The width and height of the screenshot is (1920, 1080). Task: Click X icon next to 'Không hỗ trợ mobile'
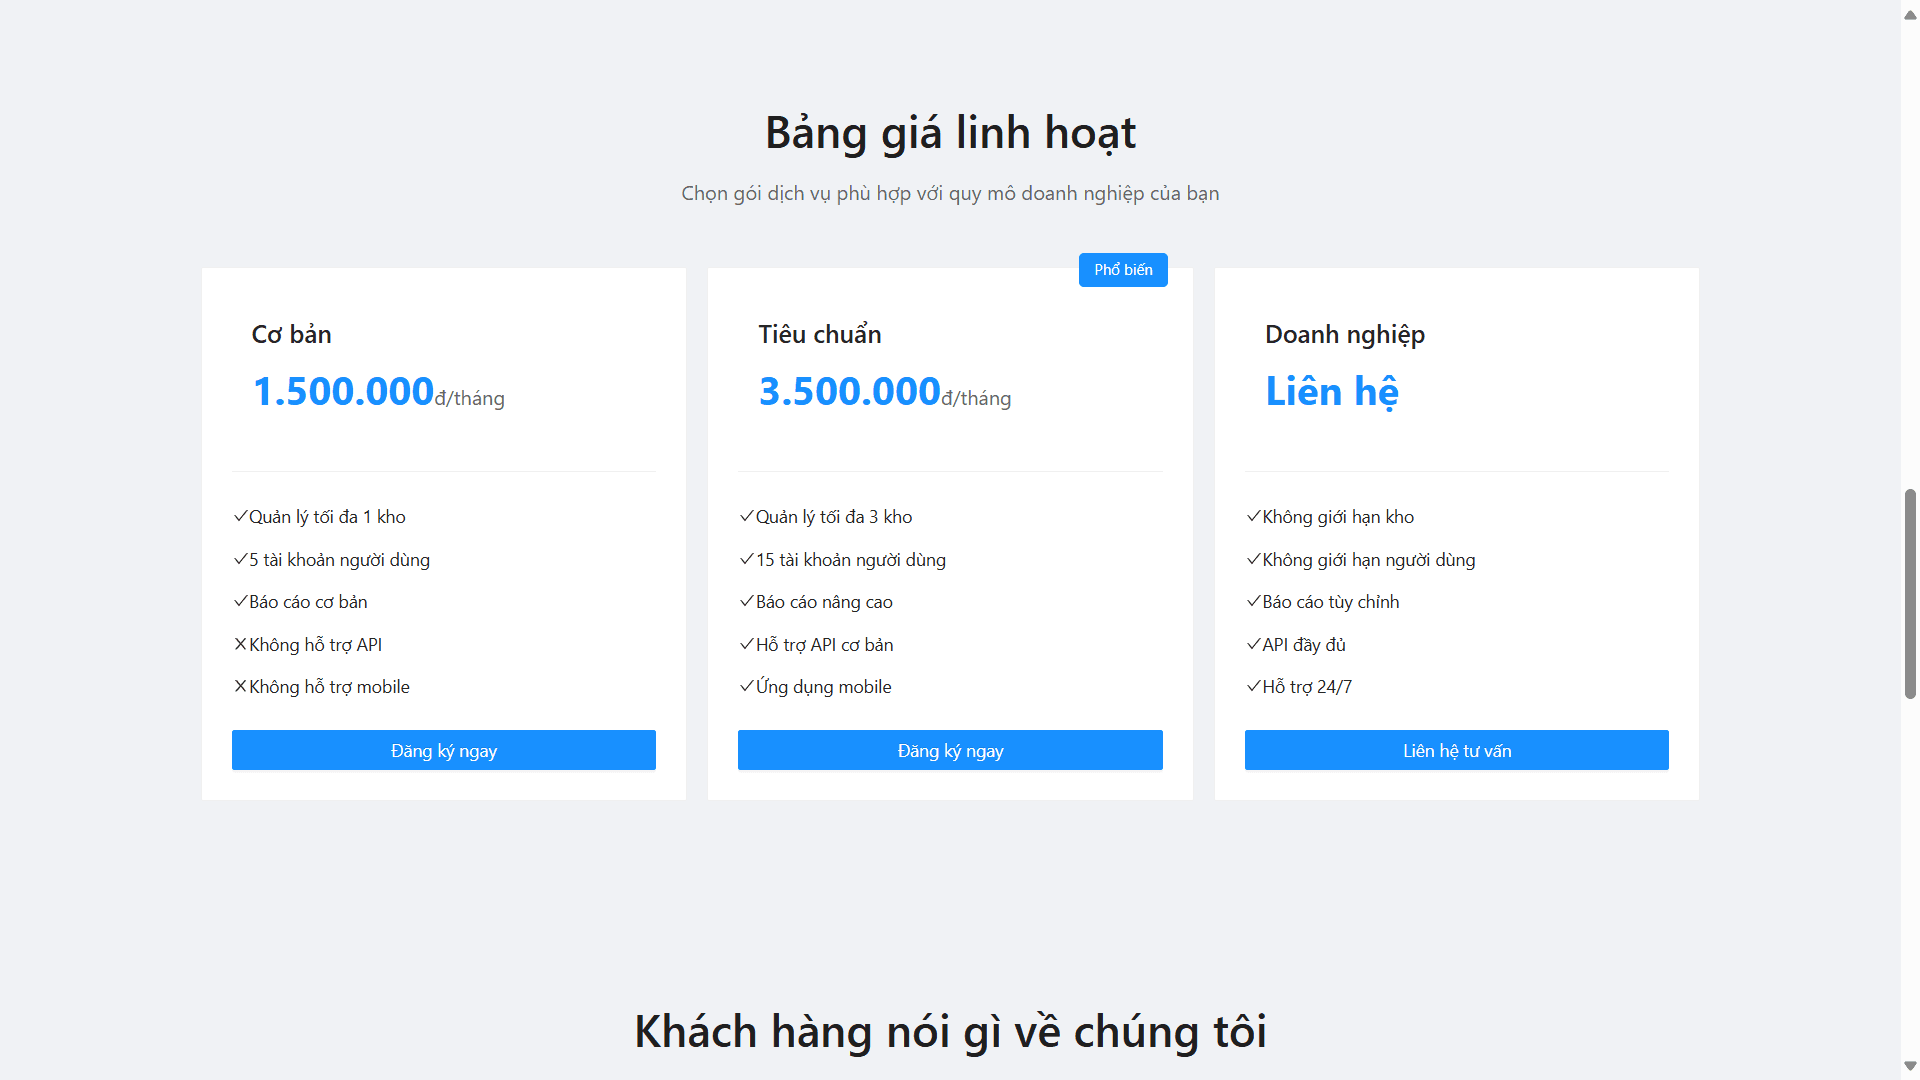coord(240,687)
